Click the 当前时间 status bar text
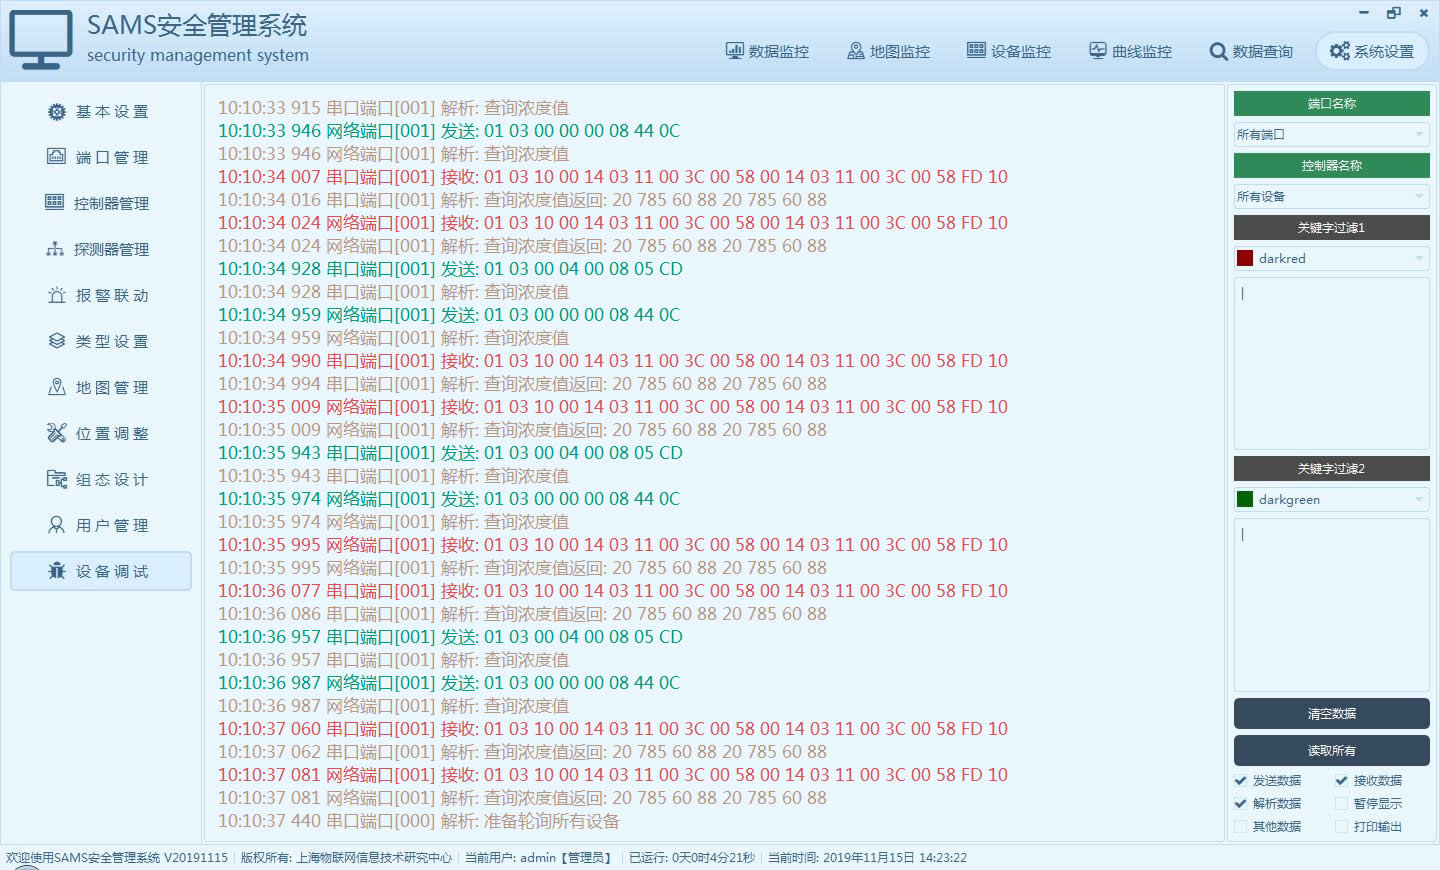1440x870 pixels. point(867,858)
